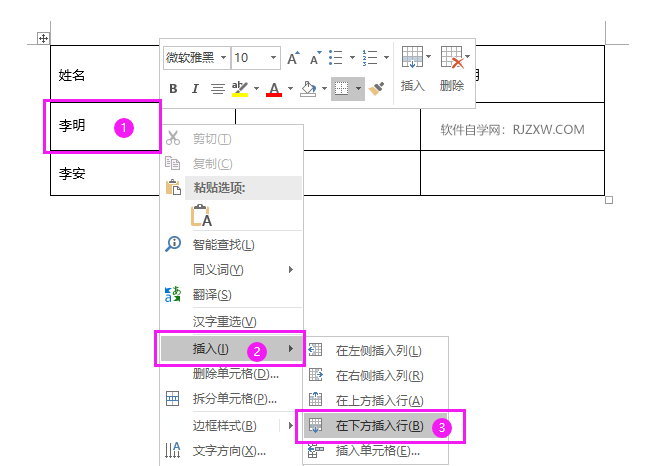
Task: Open bullet list dropdown arrow
Action: (x=352, y=58)
